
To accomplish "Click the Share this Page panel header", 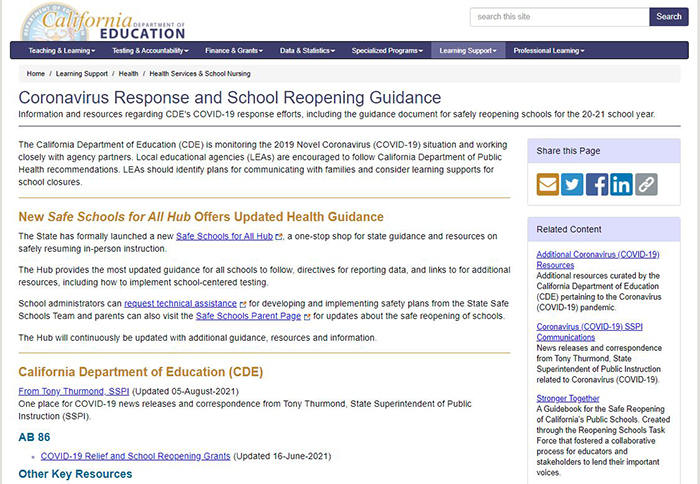I will tap(604, 151).
